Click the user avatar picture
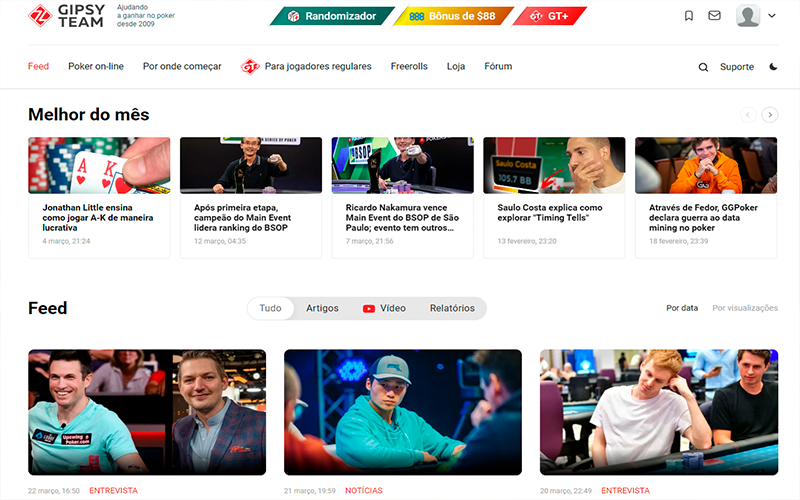800x500 pixels. pyautogui.click(x=748, y=16)
